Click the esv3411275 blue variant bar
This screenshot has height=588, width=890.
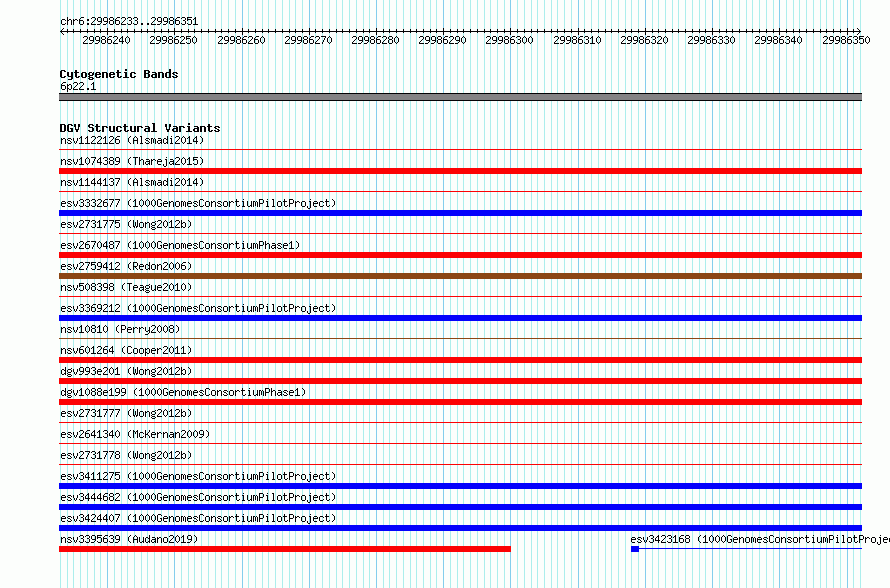[x=460, y=486]
